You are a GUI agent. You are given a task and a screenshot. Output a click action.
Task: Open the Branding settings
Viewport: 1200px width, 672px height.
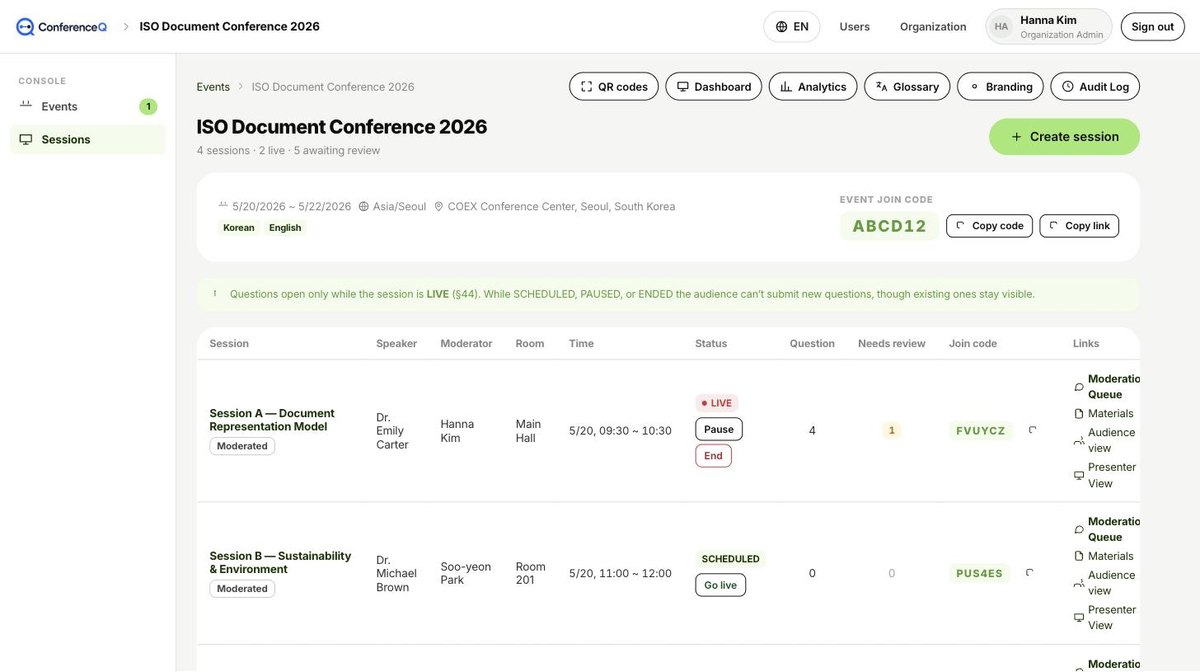click(x=1000, y=87)
